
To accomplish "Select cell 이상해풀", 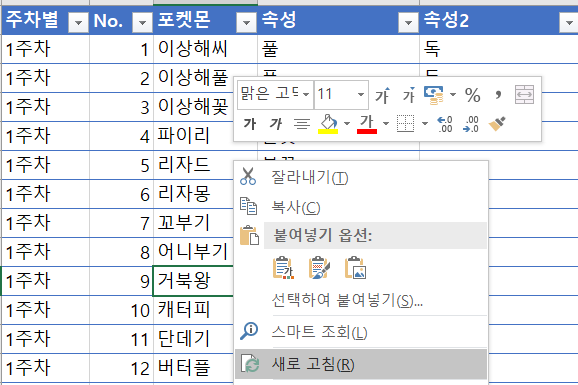I will point(194,78).
